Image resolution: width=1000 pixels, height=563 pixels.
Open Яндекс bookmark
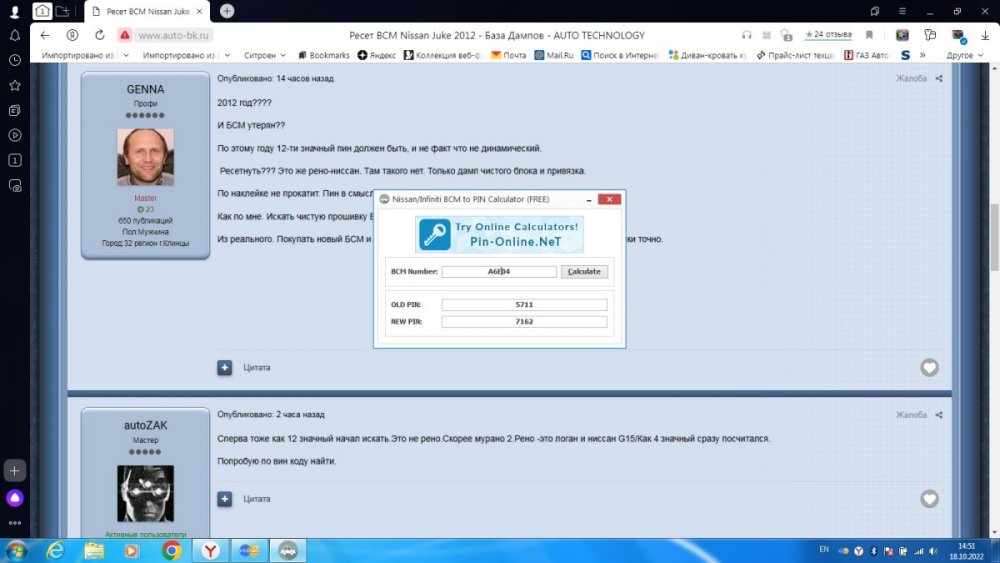click(377, 55)
